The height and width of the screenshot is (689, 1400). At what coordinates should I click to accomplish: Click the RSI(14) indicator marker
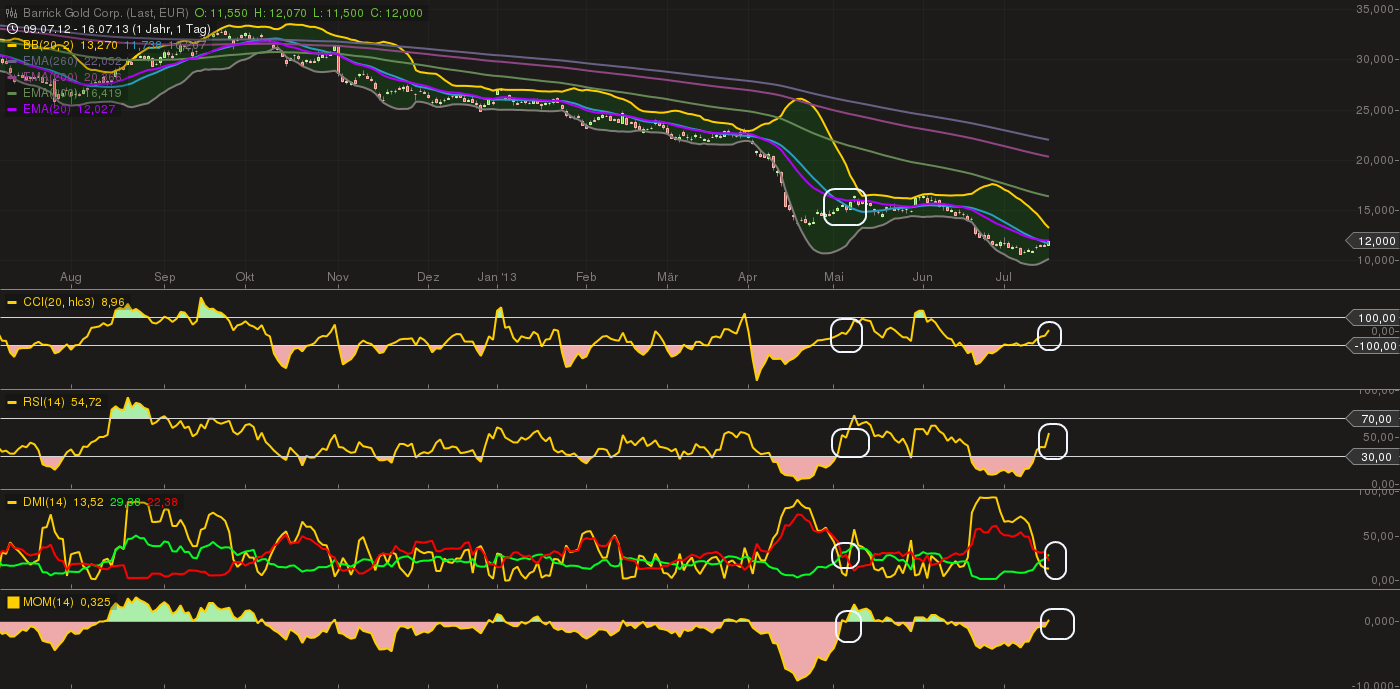coord(11,401)
